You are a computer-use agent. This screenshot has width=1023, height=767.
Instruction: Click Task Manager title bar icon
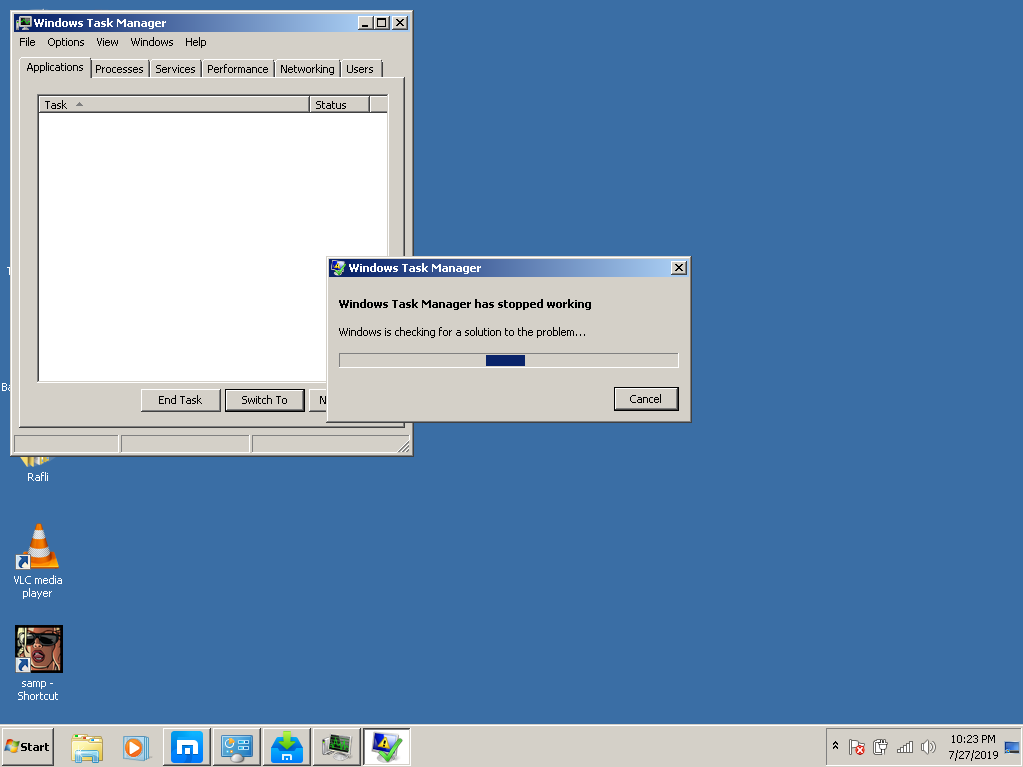tap(24, 23)
